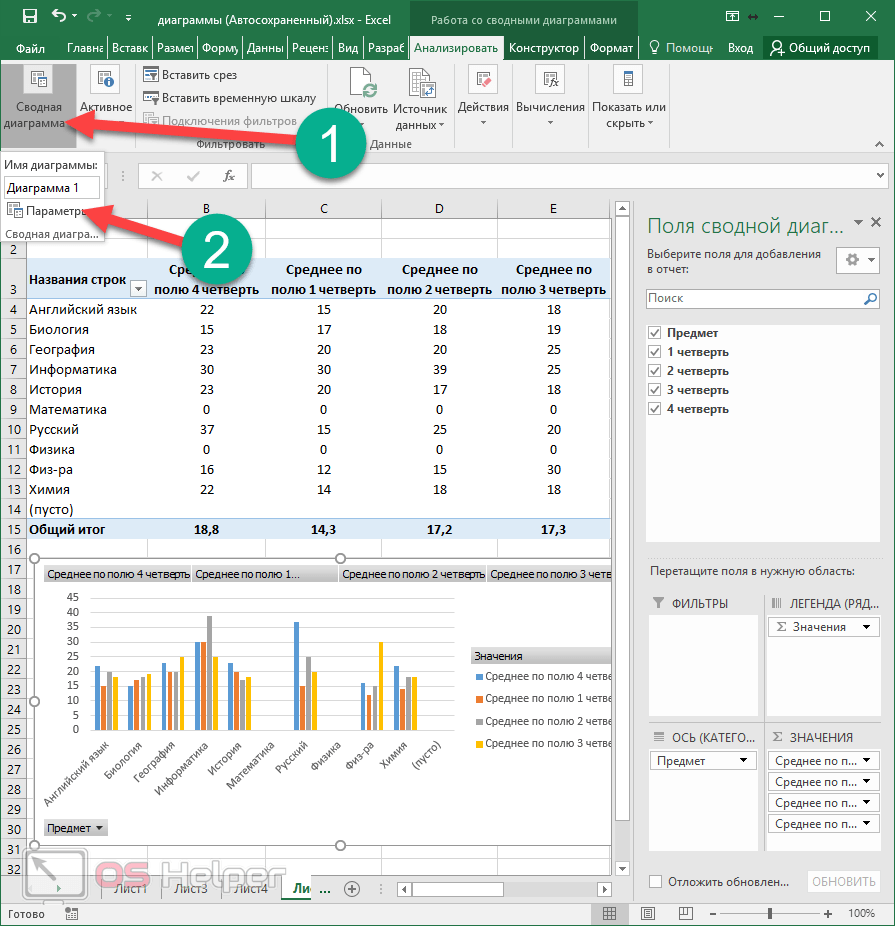
Task: Expand Предмет dropdown in axis area
Action: [x=745, y=761]
